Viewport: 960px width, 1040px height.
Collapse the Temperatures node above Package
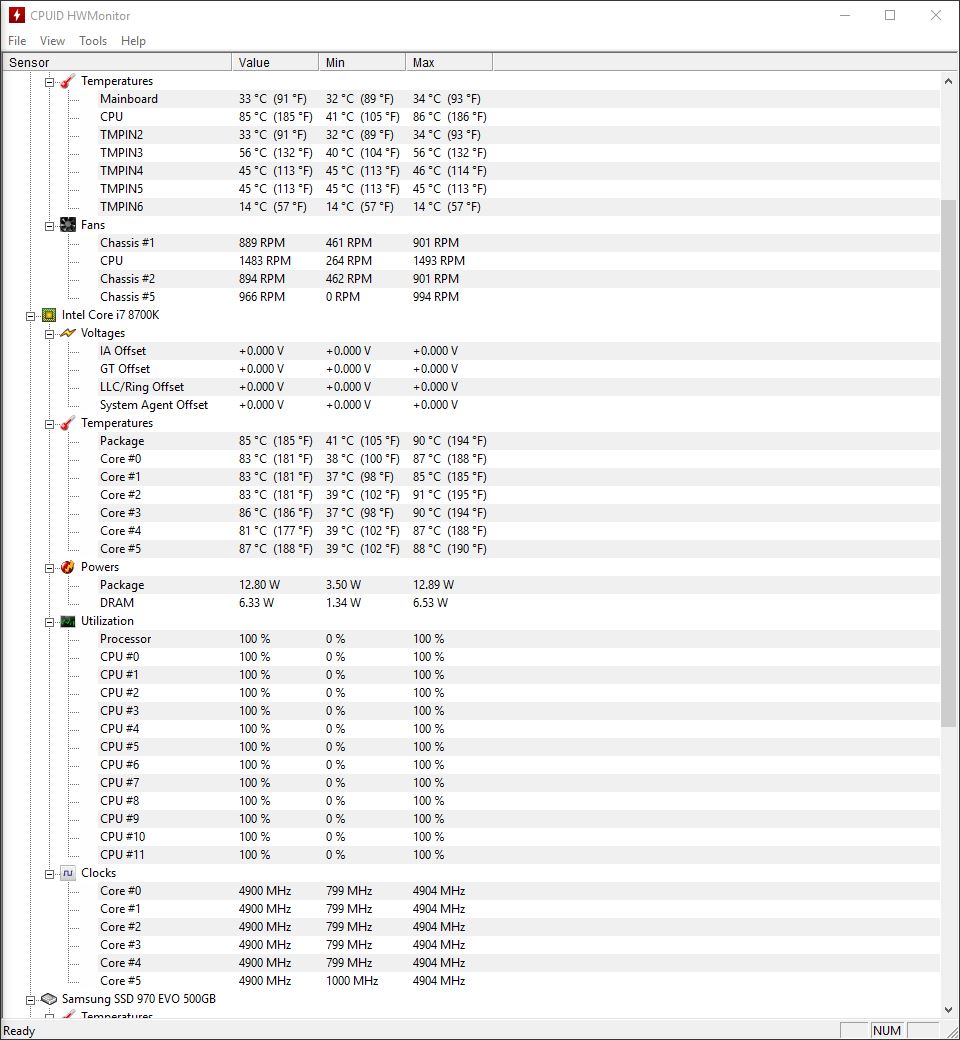(49, 424)
